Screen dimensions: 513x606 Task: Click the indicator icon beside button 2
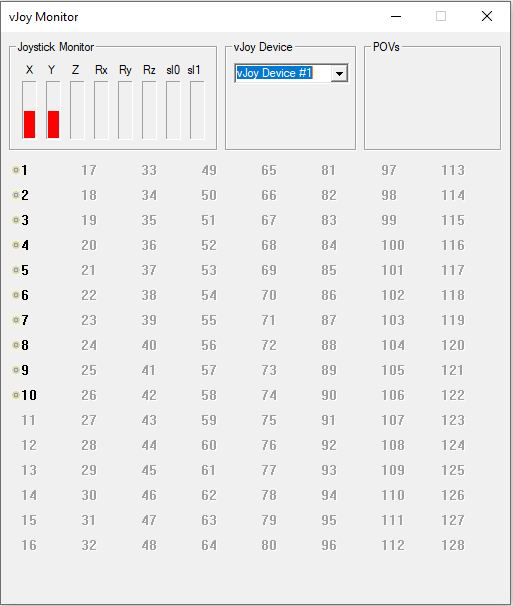point(16,195)
